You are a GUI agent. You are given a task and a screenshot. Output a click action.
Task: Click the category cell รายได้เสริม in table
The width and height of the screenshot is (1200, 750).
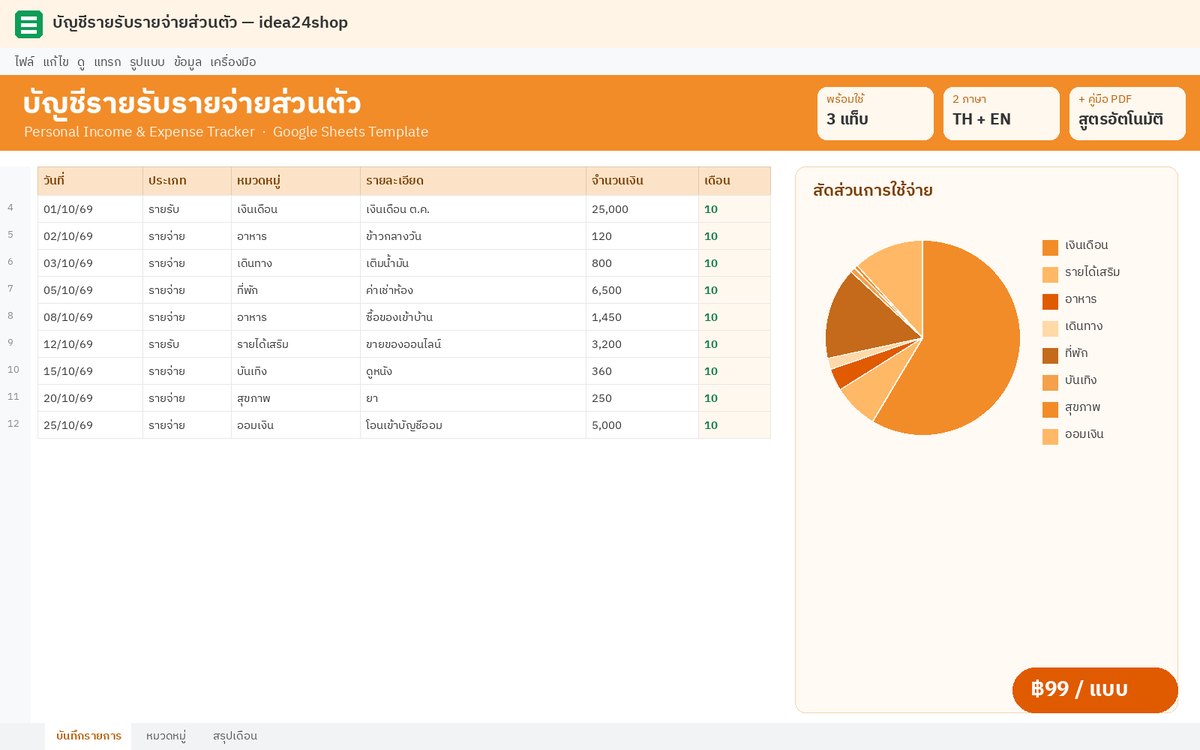click(x=296, y=344)
